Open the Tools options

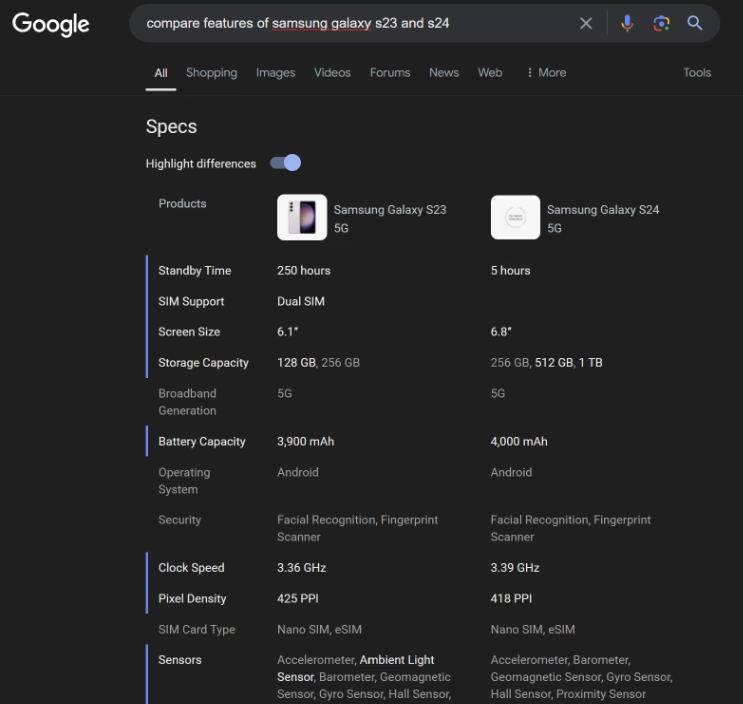(697, 73)
